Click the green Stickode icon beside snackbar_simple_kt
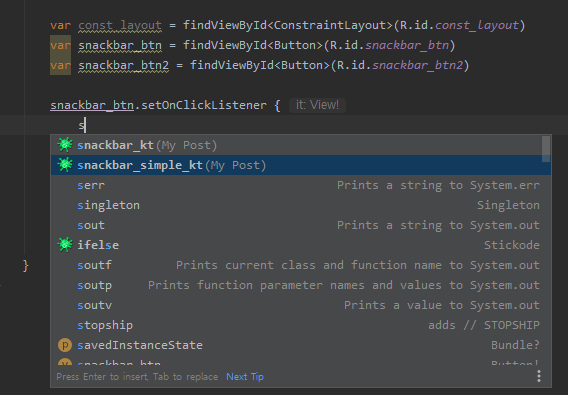568x395 pixels. click(65, 165)
